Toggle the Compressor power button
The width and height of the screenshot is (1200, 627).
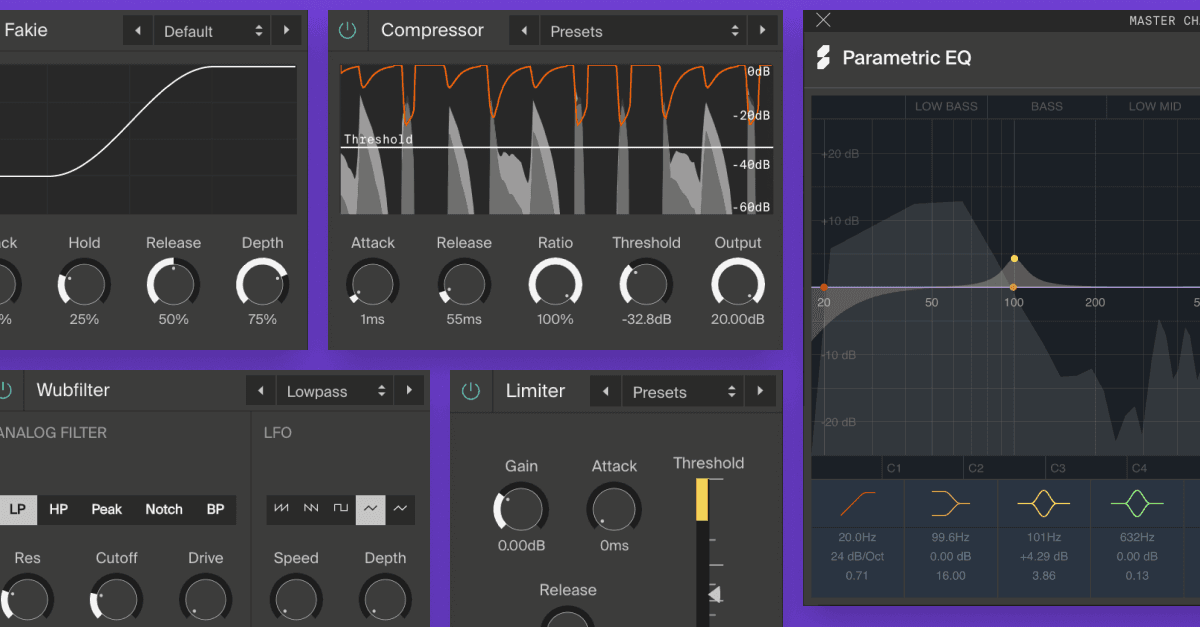348,30
